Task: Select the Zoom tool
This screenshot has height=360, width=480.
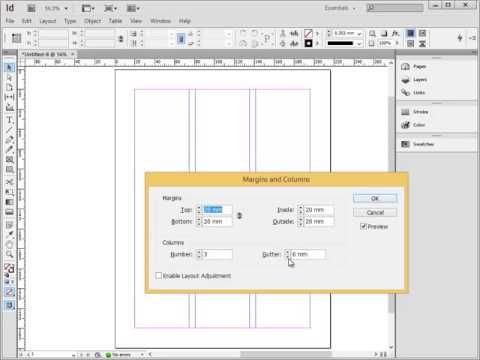Action: tap(9, 255)
